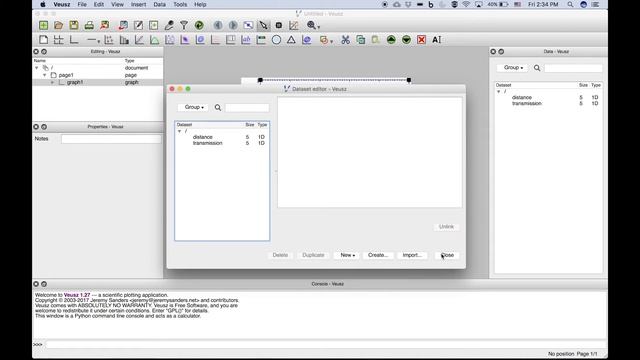Click the console command input line

326,344
